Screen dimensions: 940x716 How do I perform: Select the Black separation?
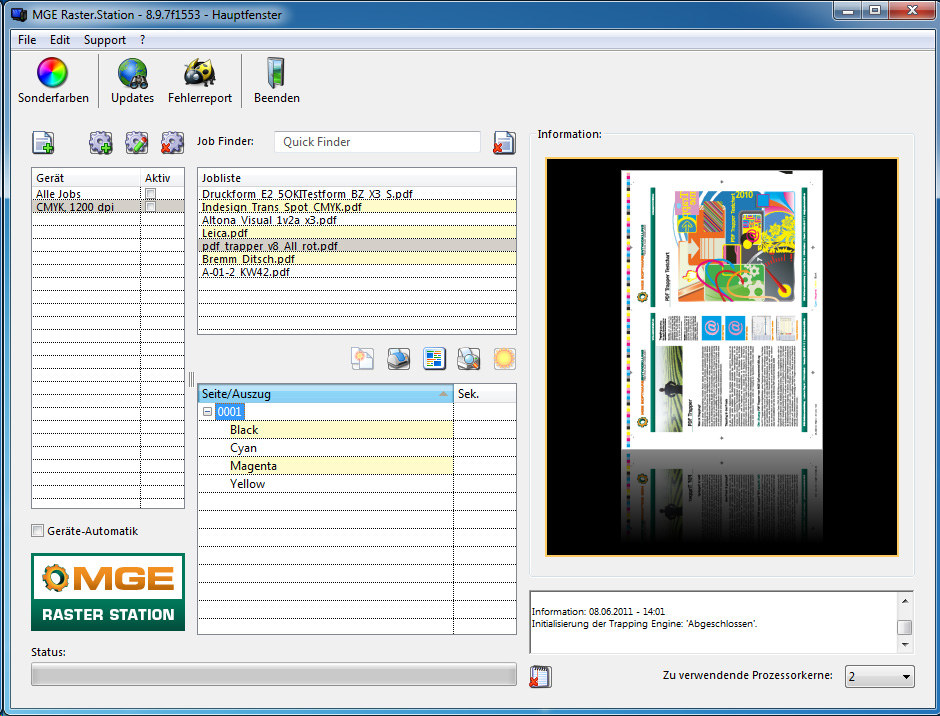244,430
